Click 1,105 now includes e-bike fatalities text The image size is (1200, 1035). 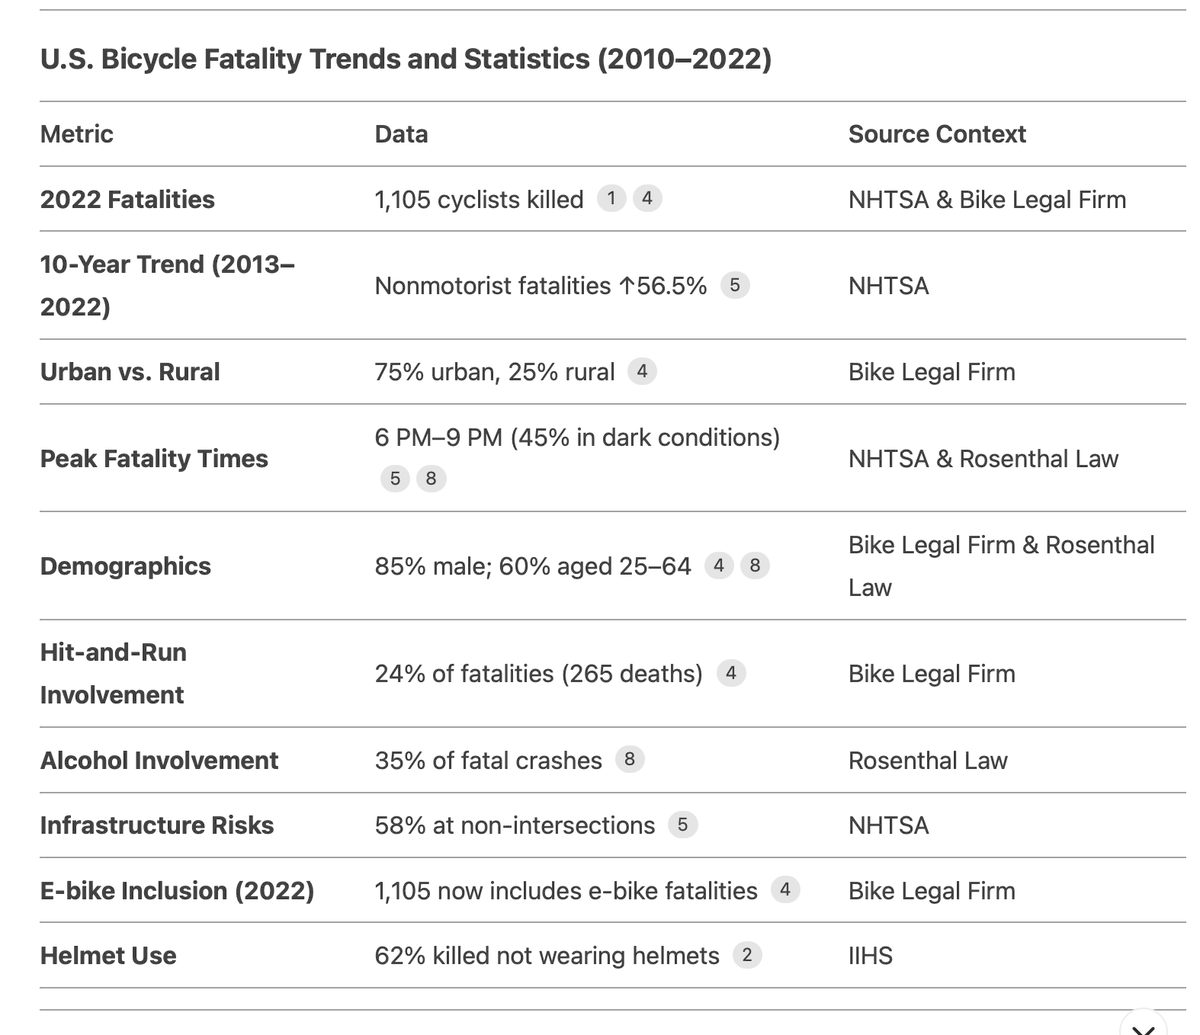coord(566,890)
